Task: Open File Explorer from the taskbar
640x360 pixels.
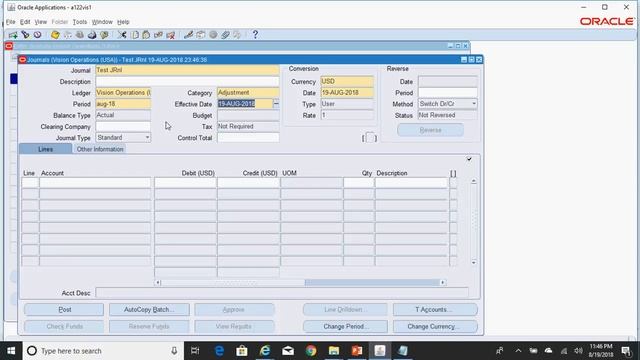Action: point(334,351)
